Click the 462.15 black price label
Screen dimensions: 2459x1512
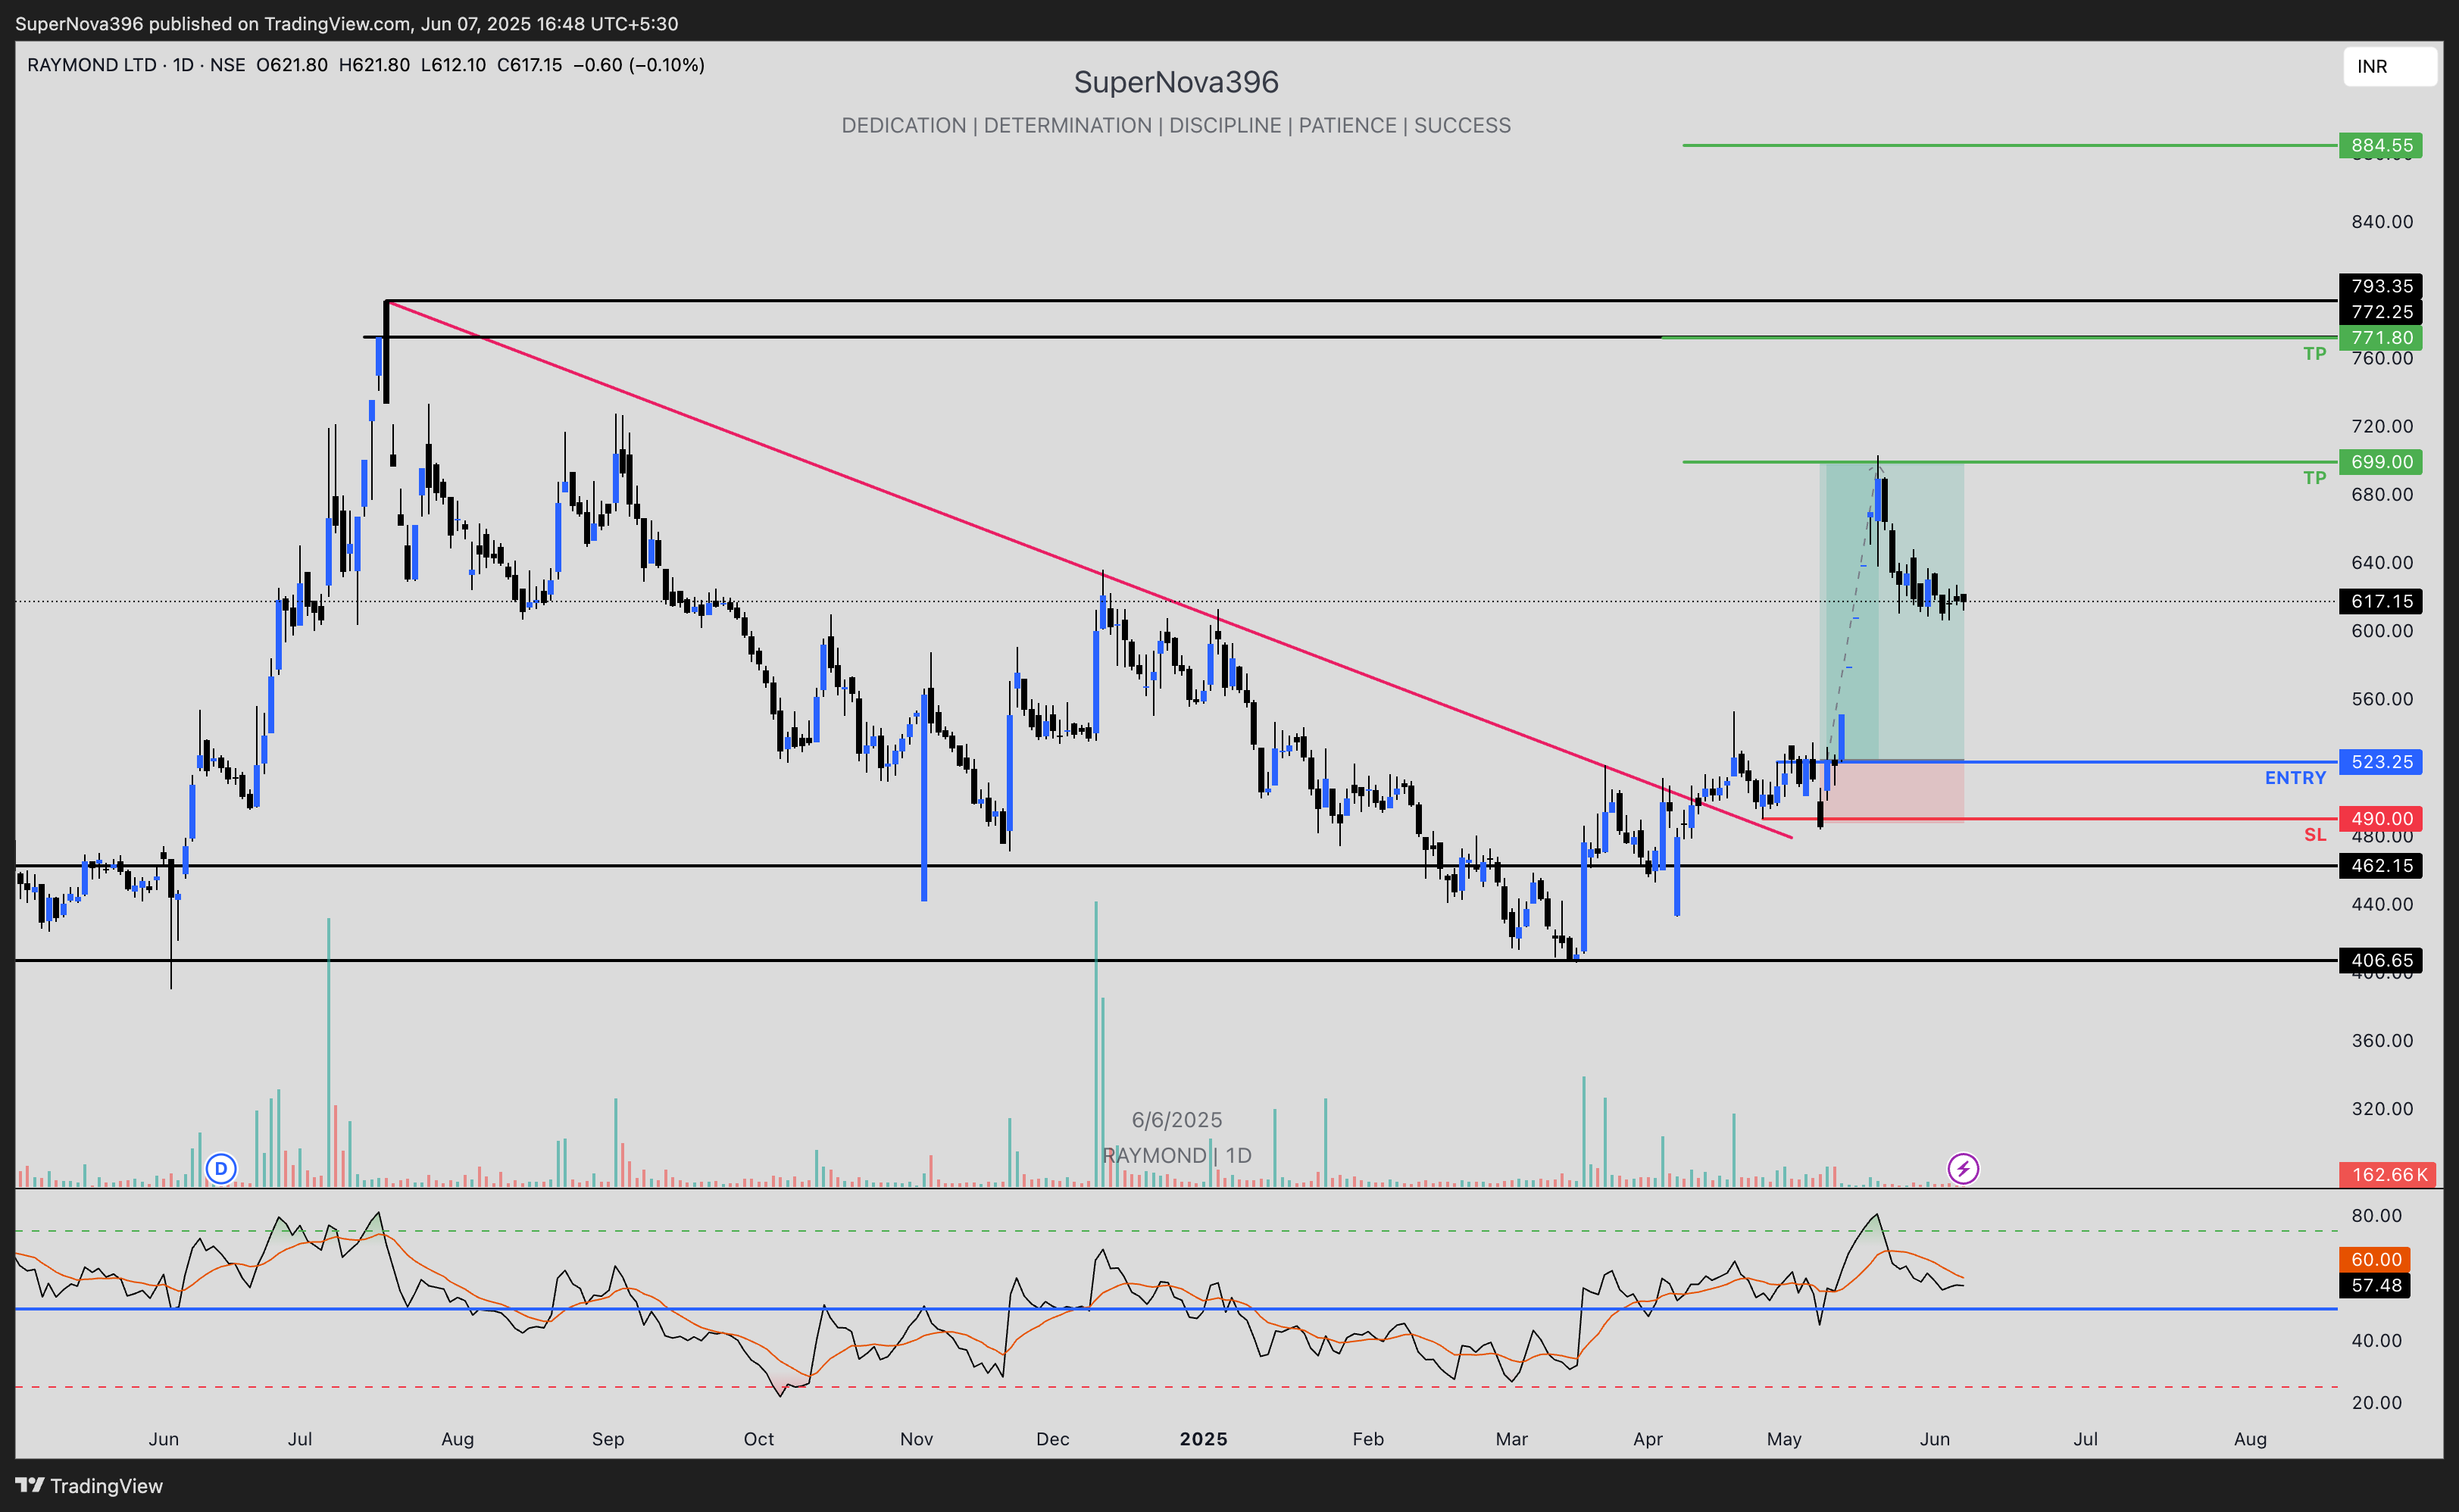point(2381,866)
